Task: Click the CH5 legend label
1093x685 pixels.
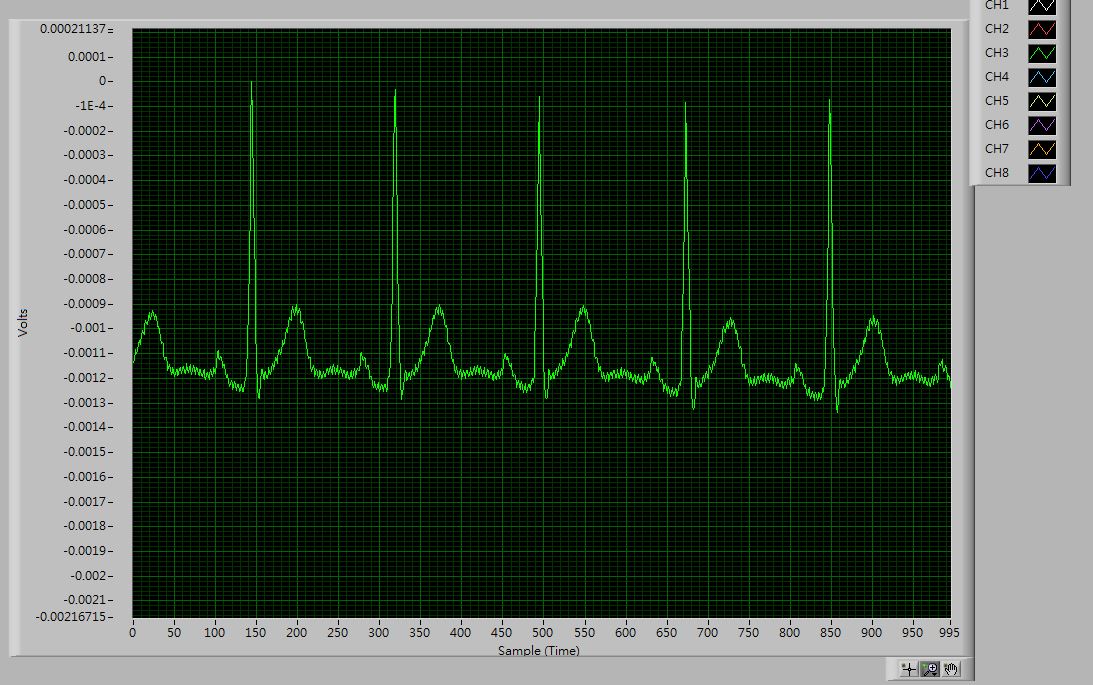Action: [997, 100]
